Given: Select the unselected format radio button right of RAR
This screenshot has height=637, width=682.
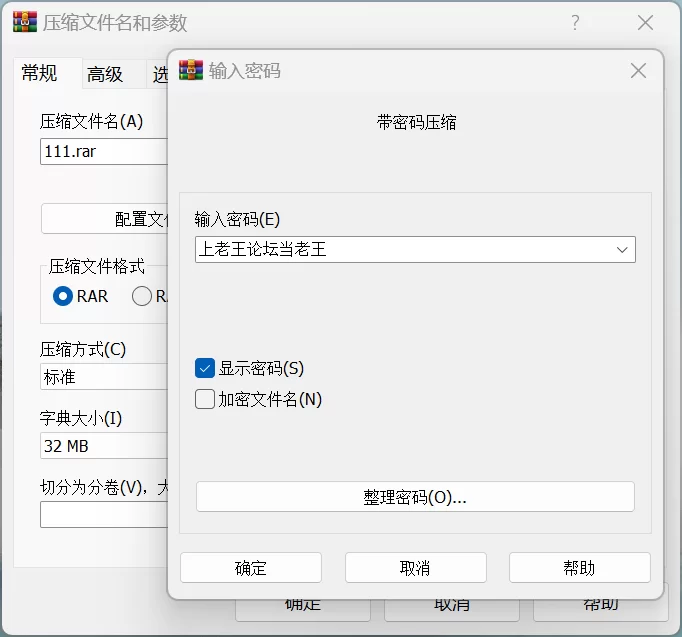Looking at the screenshot, I should (142, 296).
